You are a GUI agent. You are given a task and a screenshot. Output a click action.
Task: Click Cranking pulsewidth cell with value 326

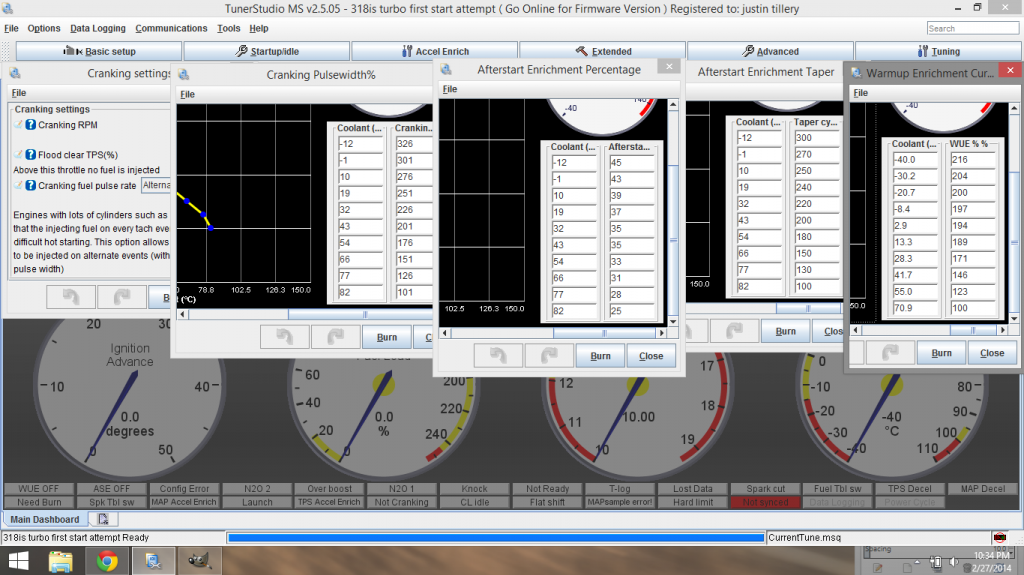pyautogui.click(x=414, y=144)
